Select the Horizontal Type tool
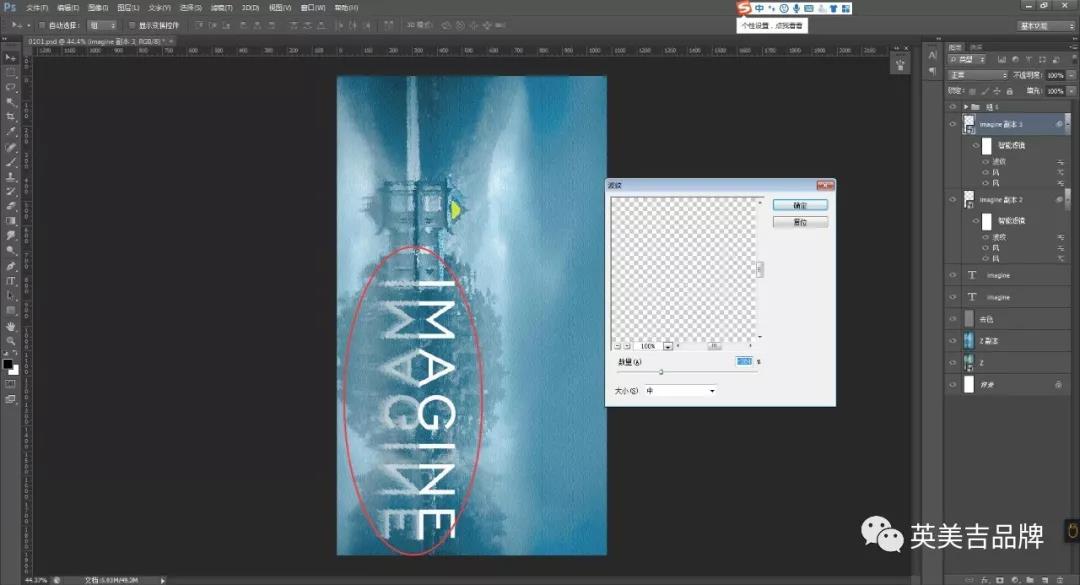The height and width of the screenshot is (585, 1080). (x=10, y=280)
